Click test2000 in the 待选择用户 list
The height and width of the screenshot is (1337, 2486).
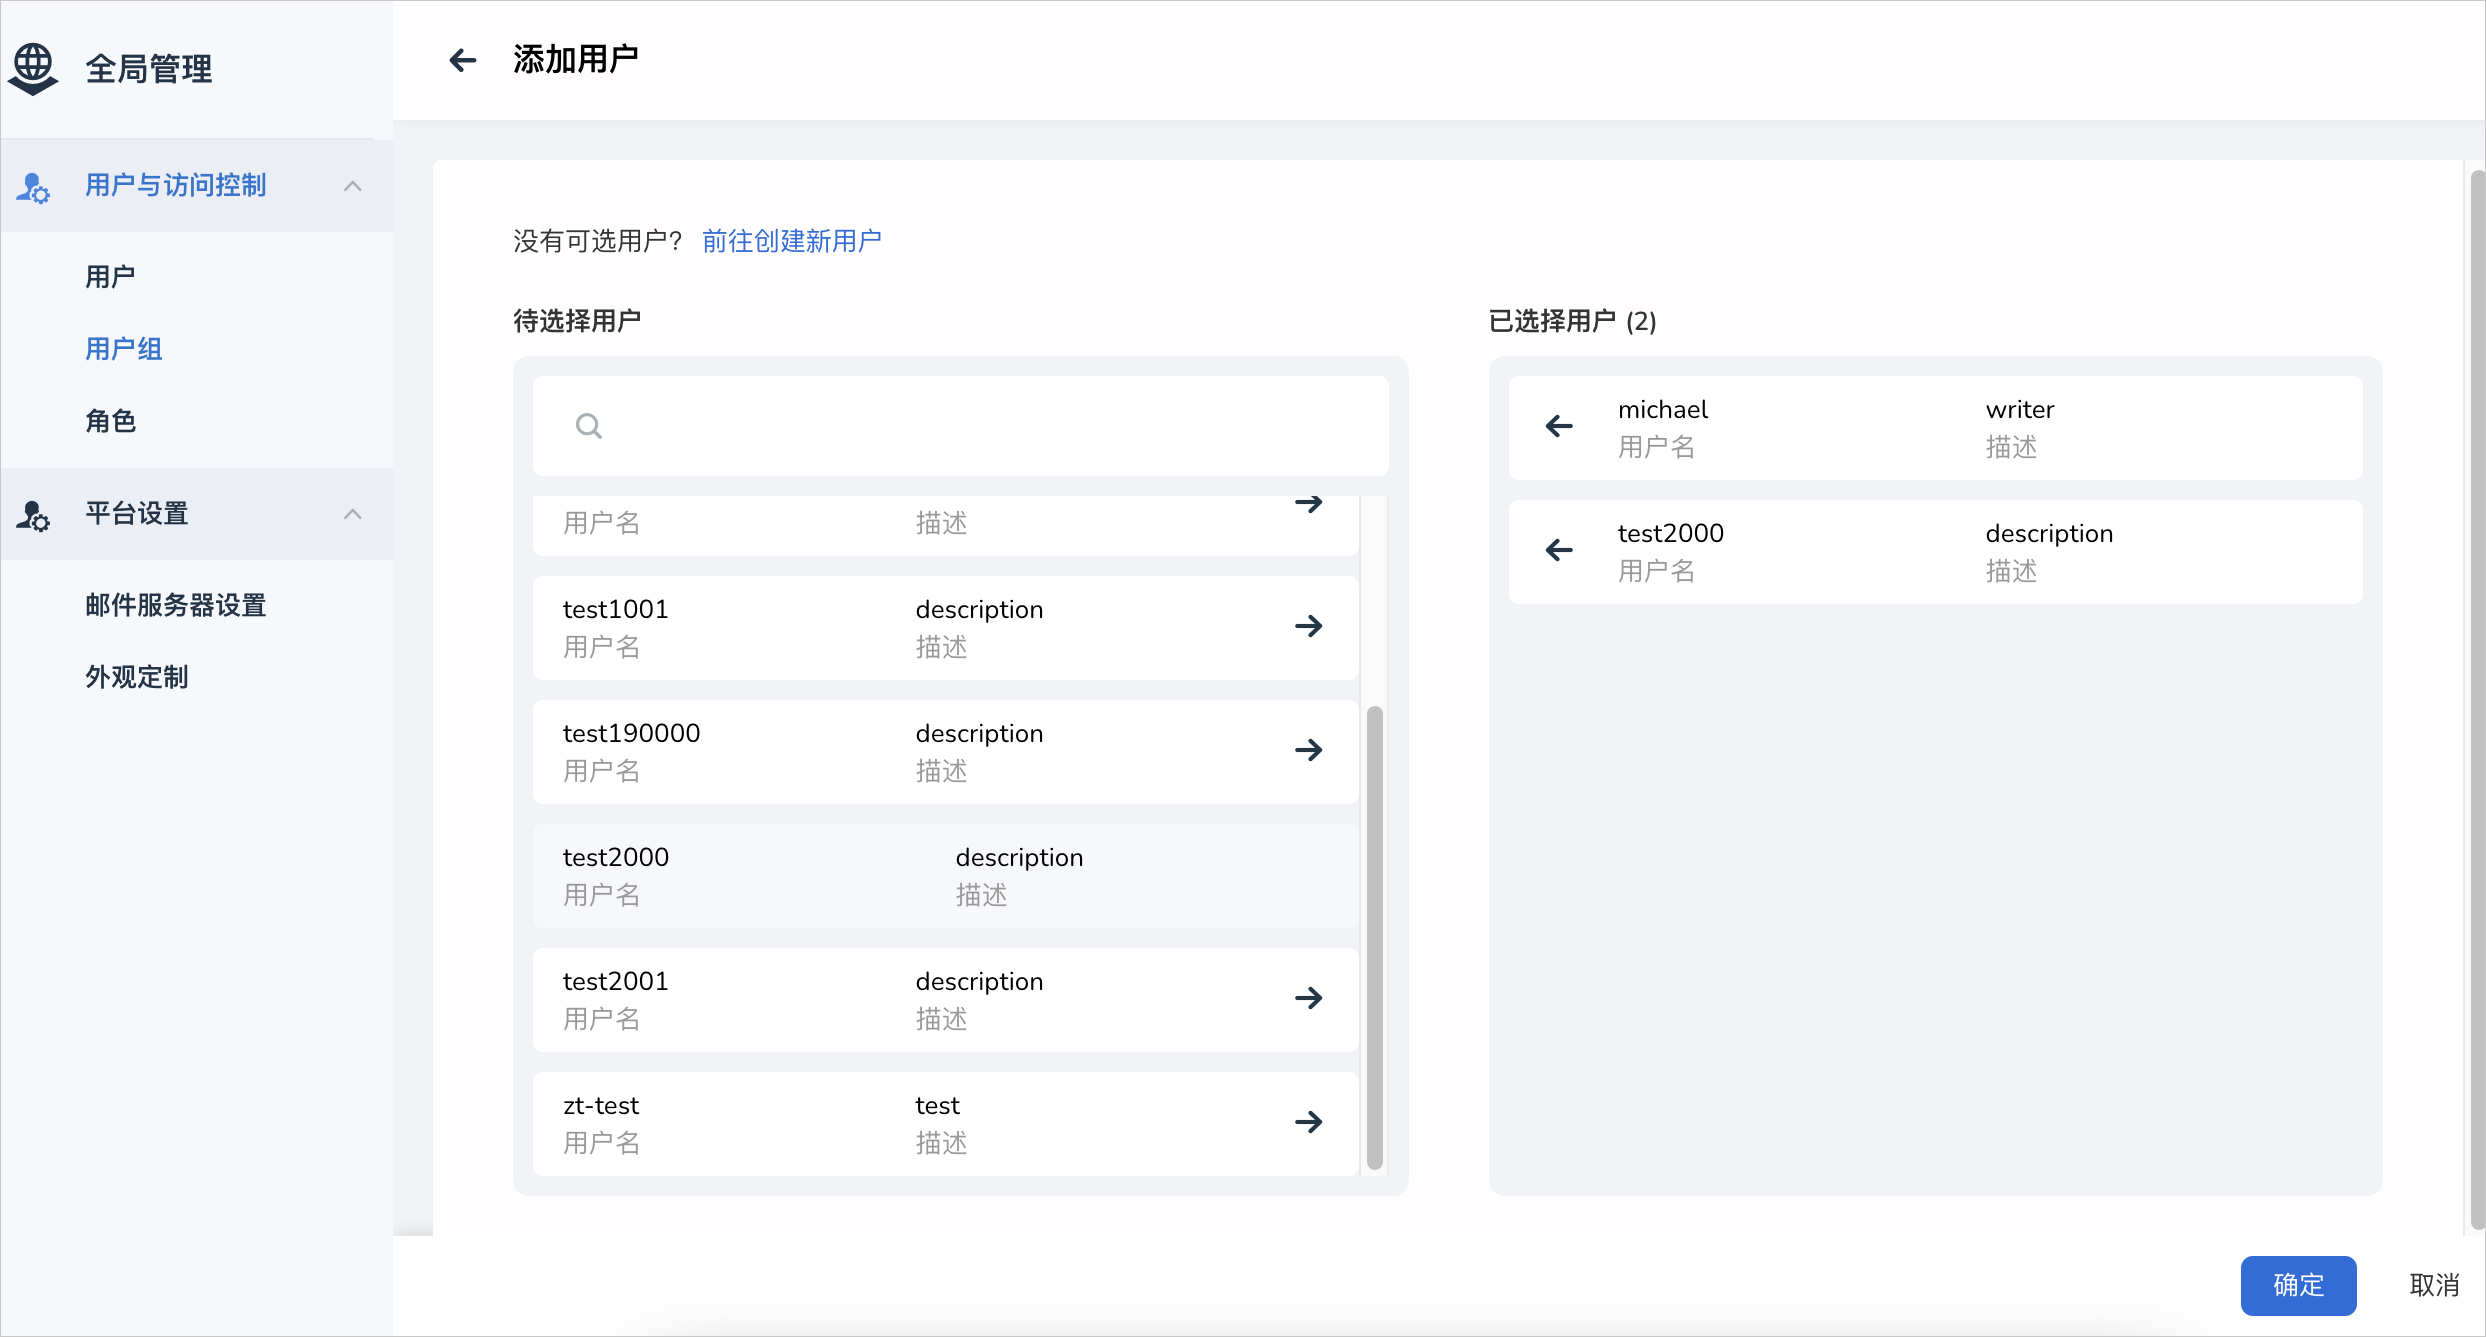click(x=615, y=857)
